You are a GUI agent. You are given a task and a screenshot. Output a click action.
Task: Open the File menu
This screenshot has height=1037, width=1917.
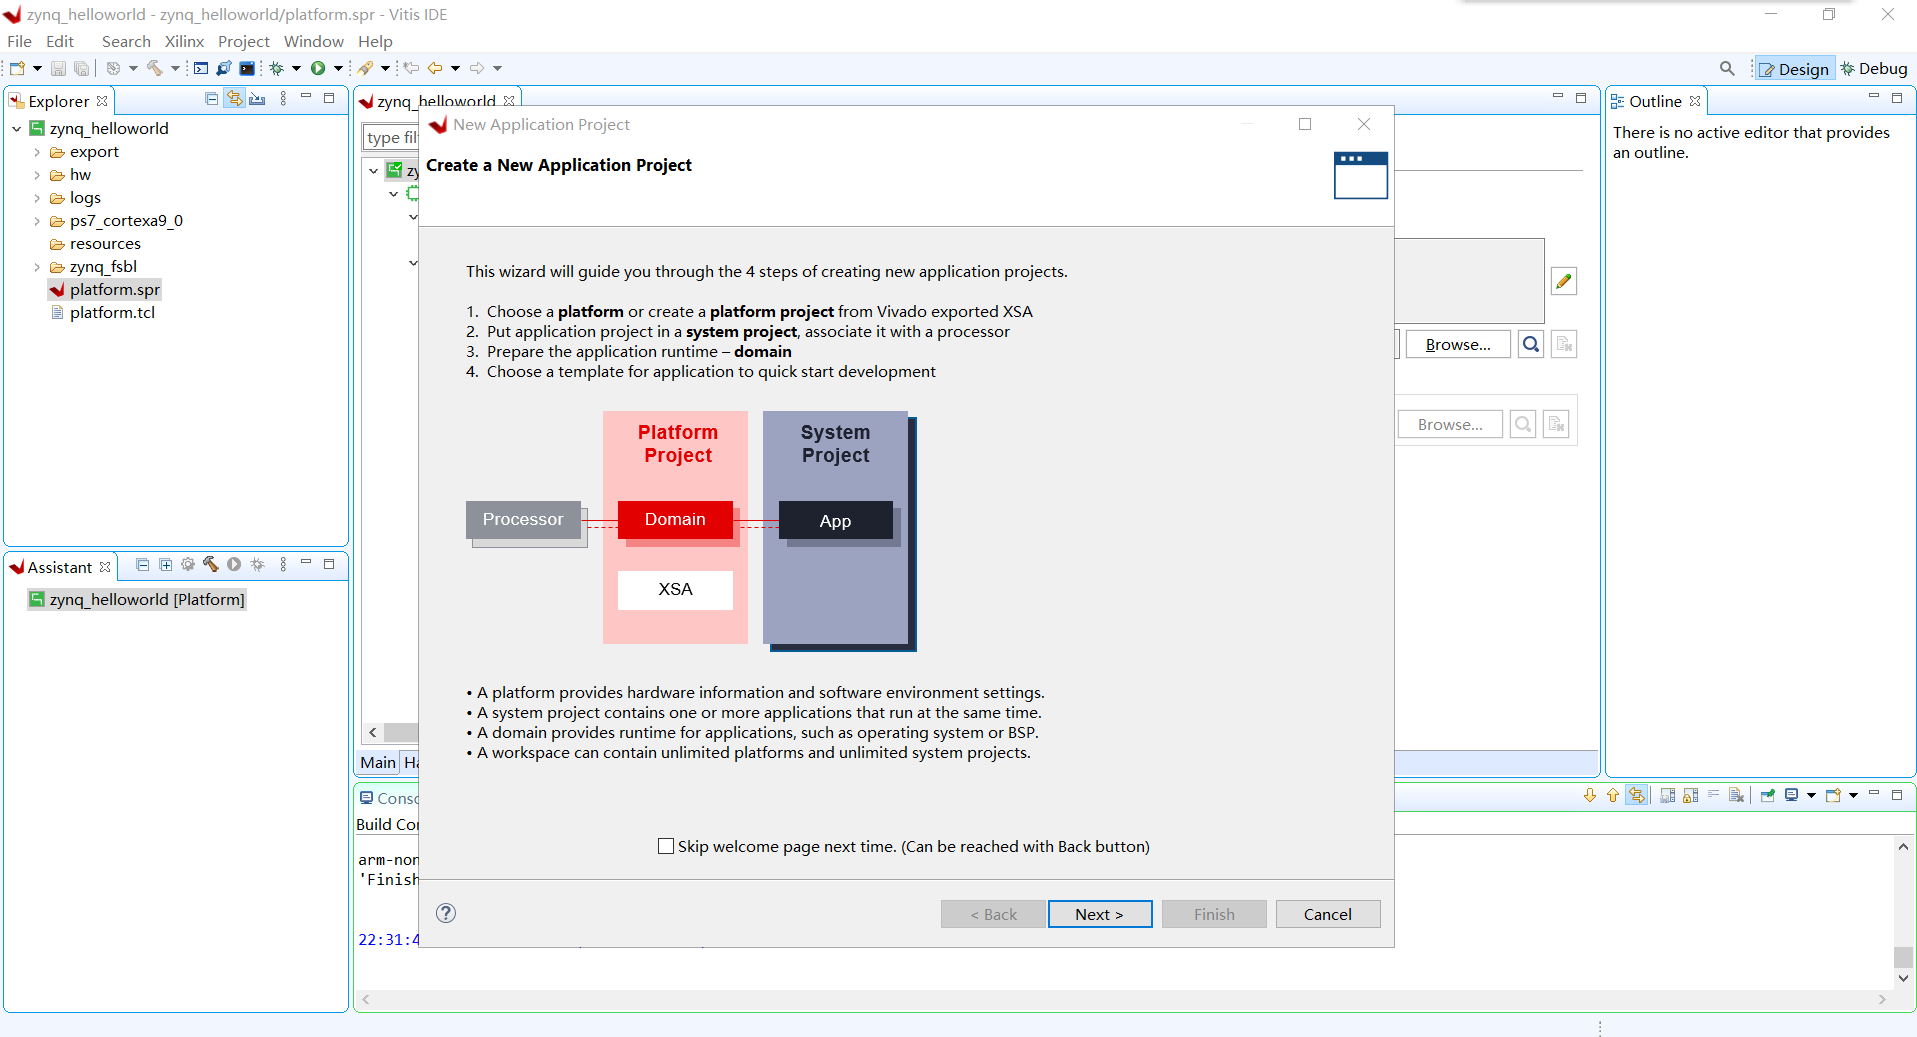coord(19,41)
